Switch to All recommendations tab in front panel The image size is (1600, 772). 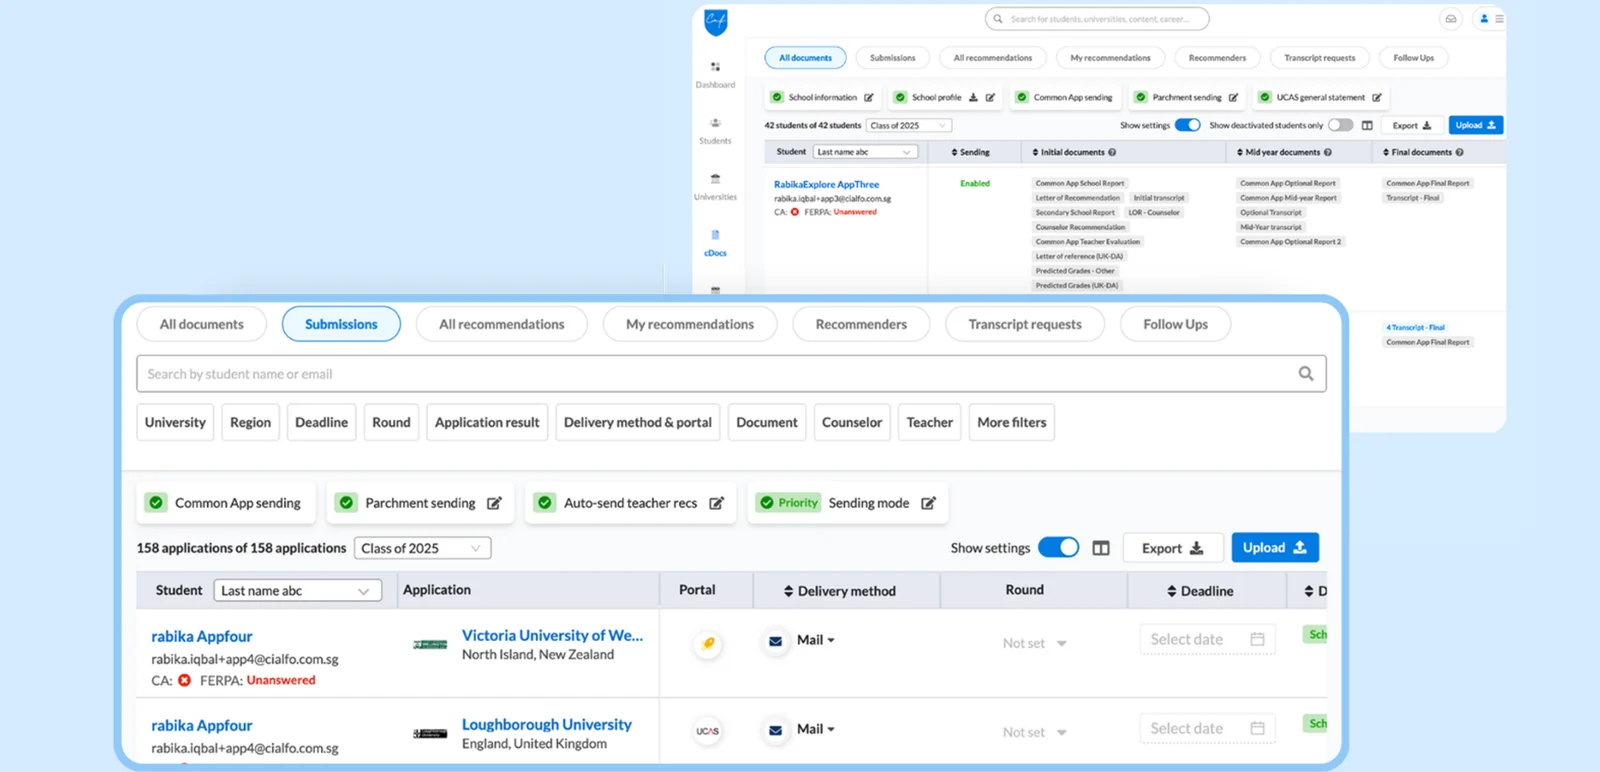[502, 324]
